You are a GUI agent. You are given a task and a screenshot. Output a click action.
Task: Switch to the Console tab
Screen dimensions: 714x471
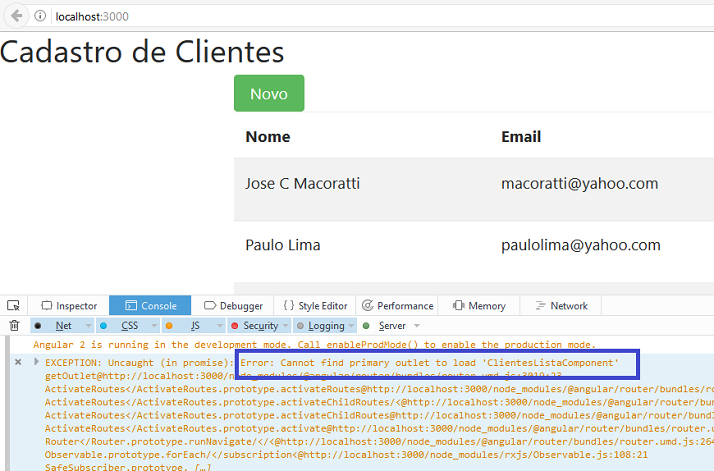(150, 305)
